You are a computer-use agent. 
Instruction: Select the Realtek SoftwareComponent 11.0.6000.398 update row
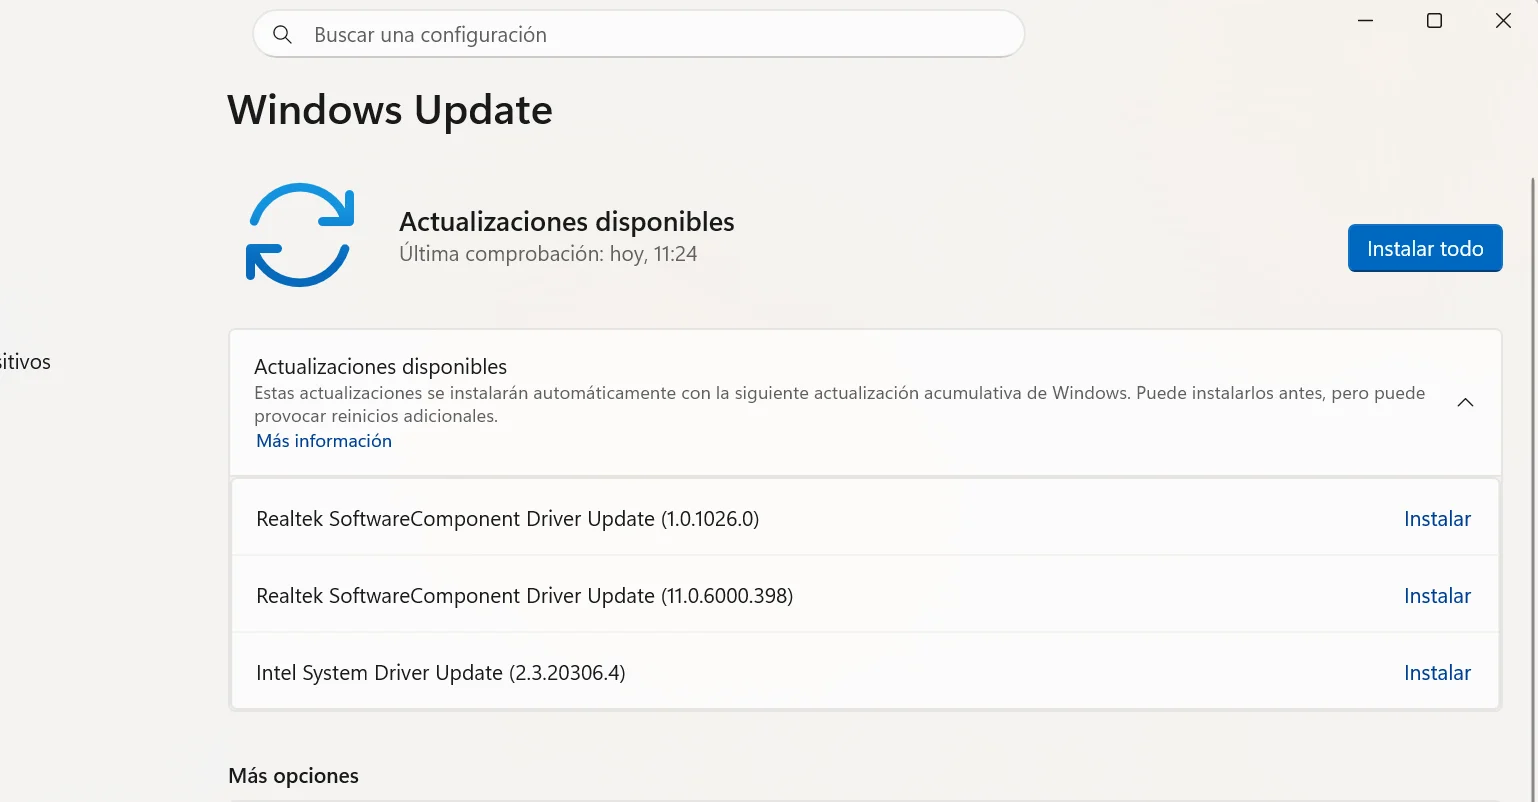click(865, 595)
